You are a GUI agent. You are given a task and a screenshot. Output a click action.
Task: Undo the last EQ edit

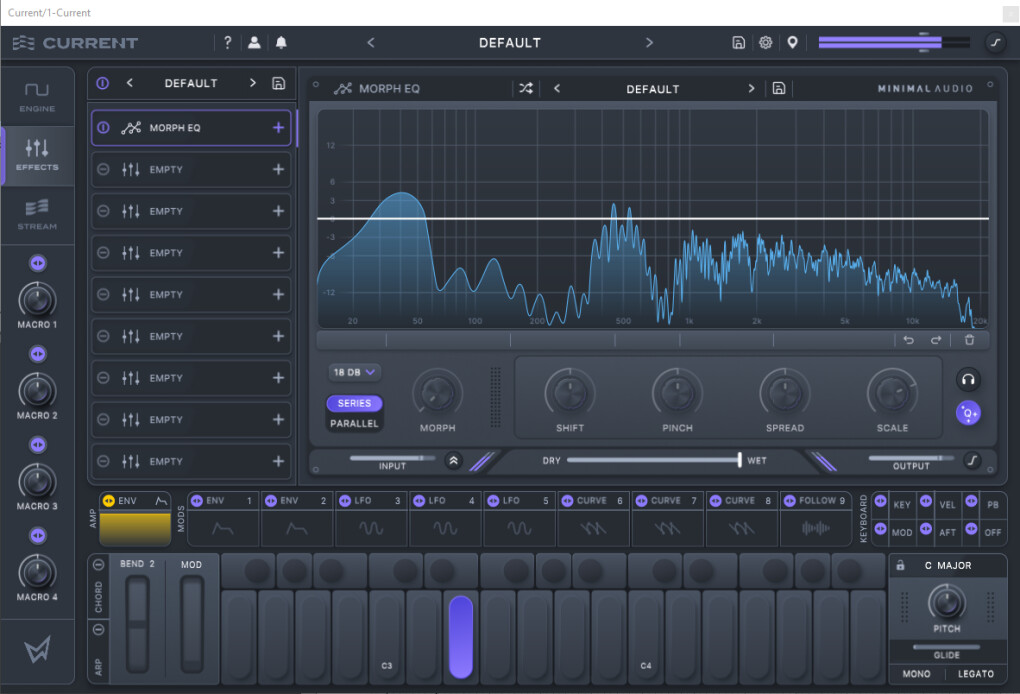[909, 340]
